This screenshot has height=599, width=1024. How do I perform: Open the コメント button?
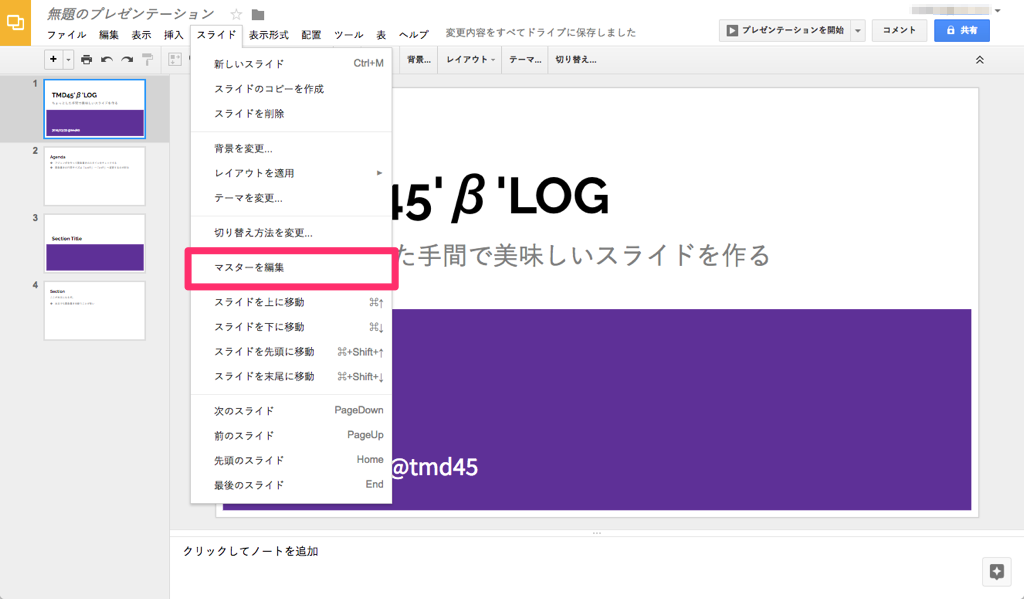899,30
